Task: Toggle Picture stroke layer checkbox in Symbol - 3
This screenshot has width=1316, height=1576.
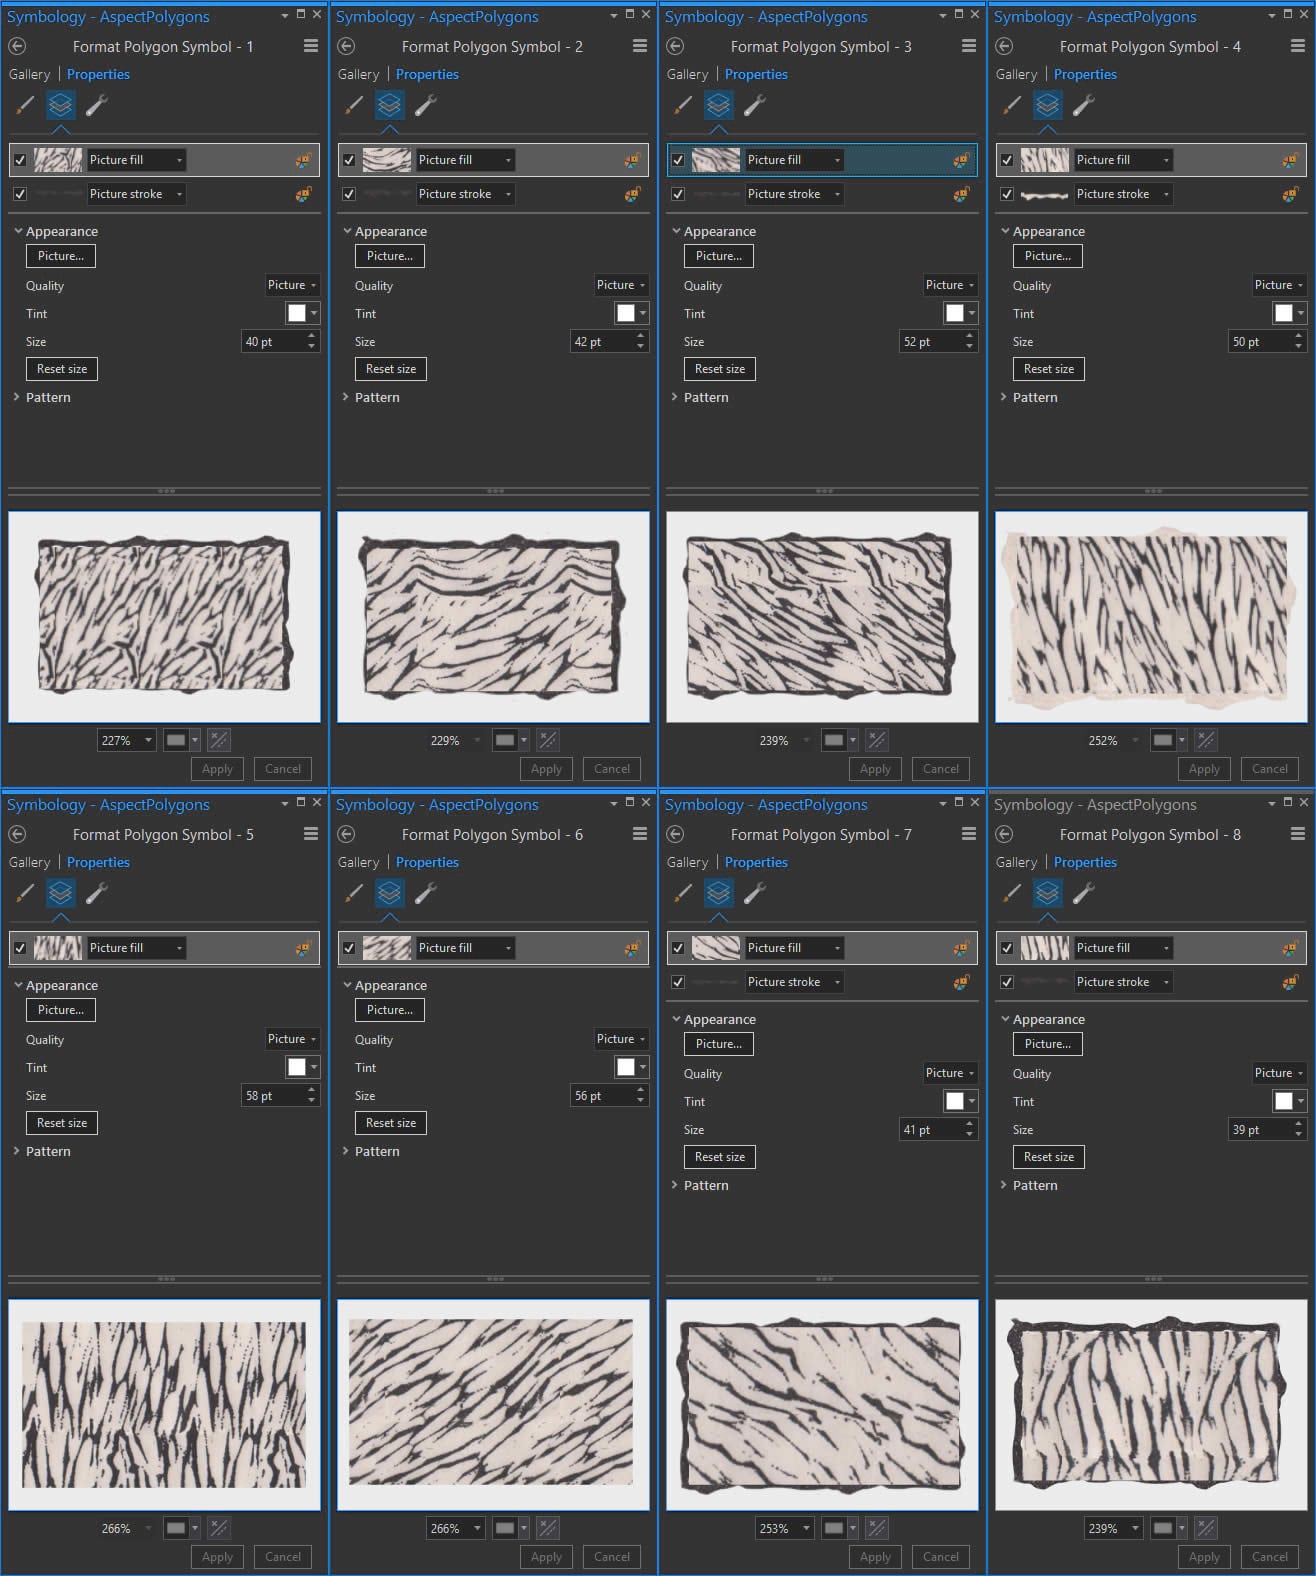Action: coord(678,194)
